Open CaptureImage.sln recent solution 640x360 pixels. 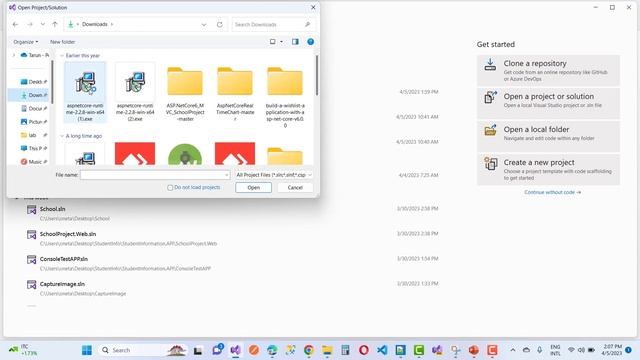[x=233, y=288]
